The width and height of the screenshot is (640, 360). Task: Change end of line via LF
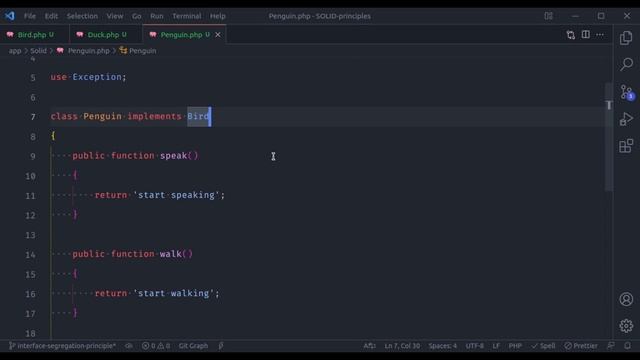click(496, 346)
